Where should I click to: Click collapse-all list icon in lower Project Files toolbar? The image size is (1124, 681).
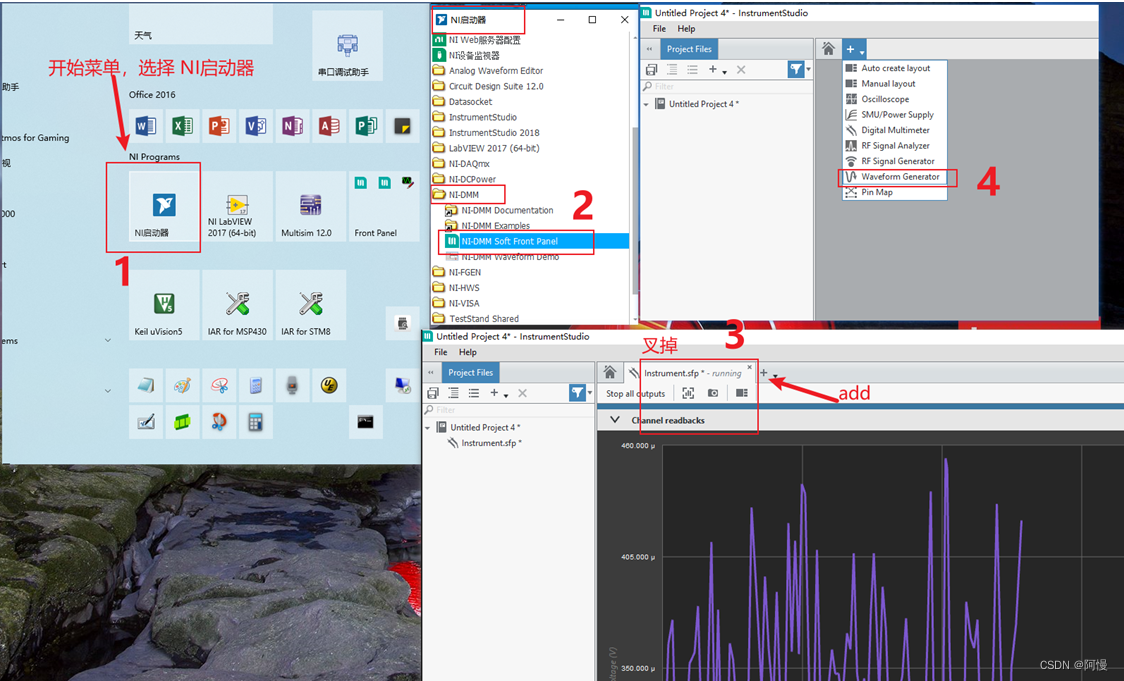pyautogui.click(x=474, y=393)
